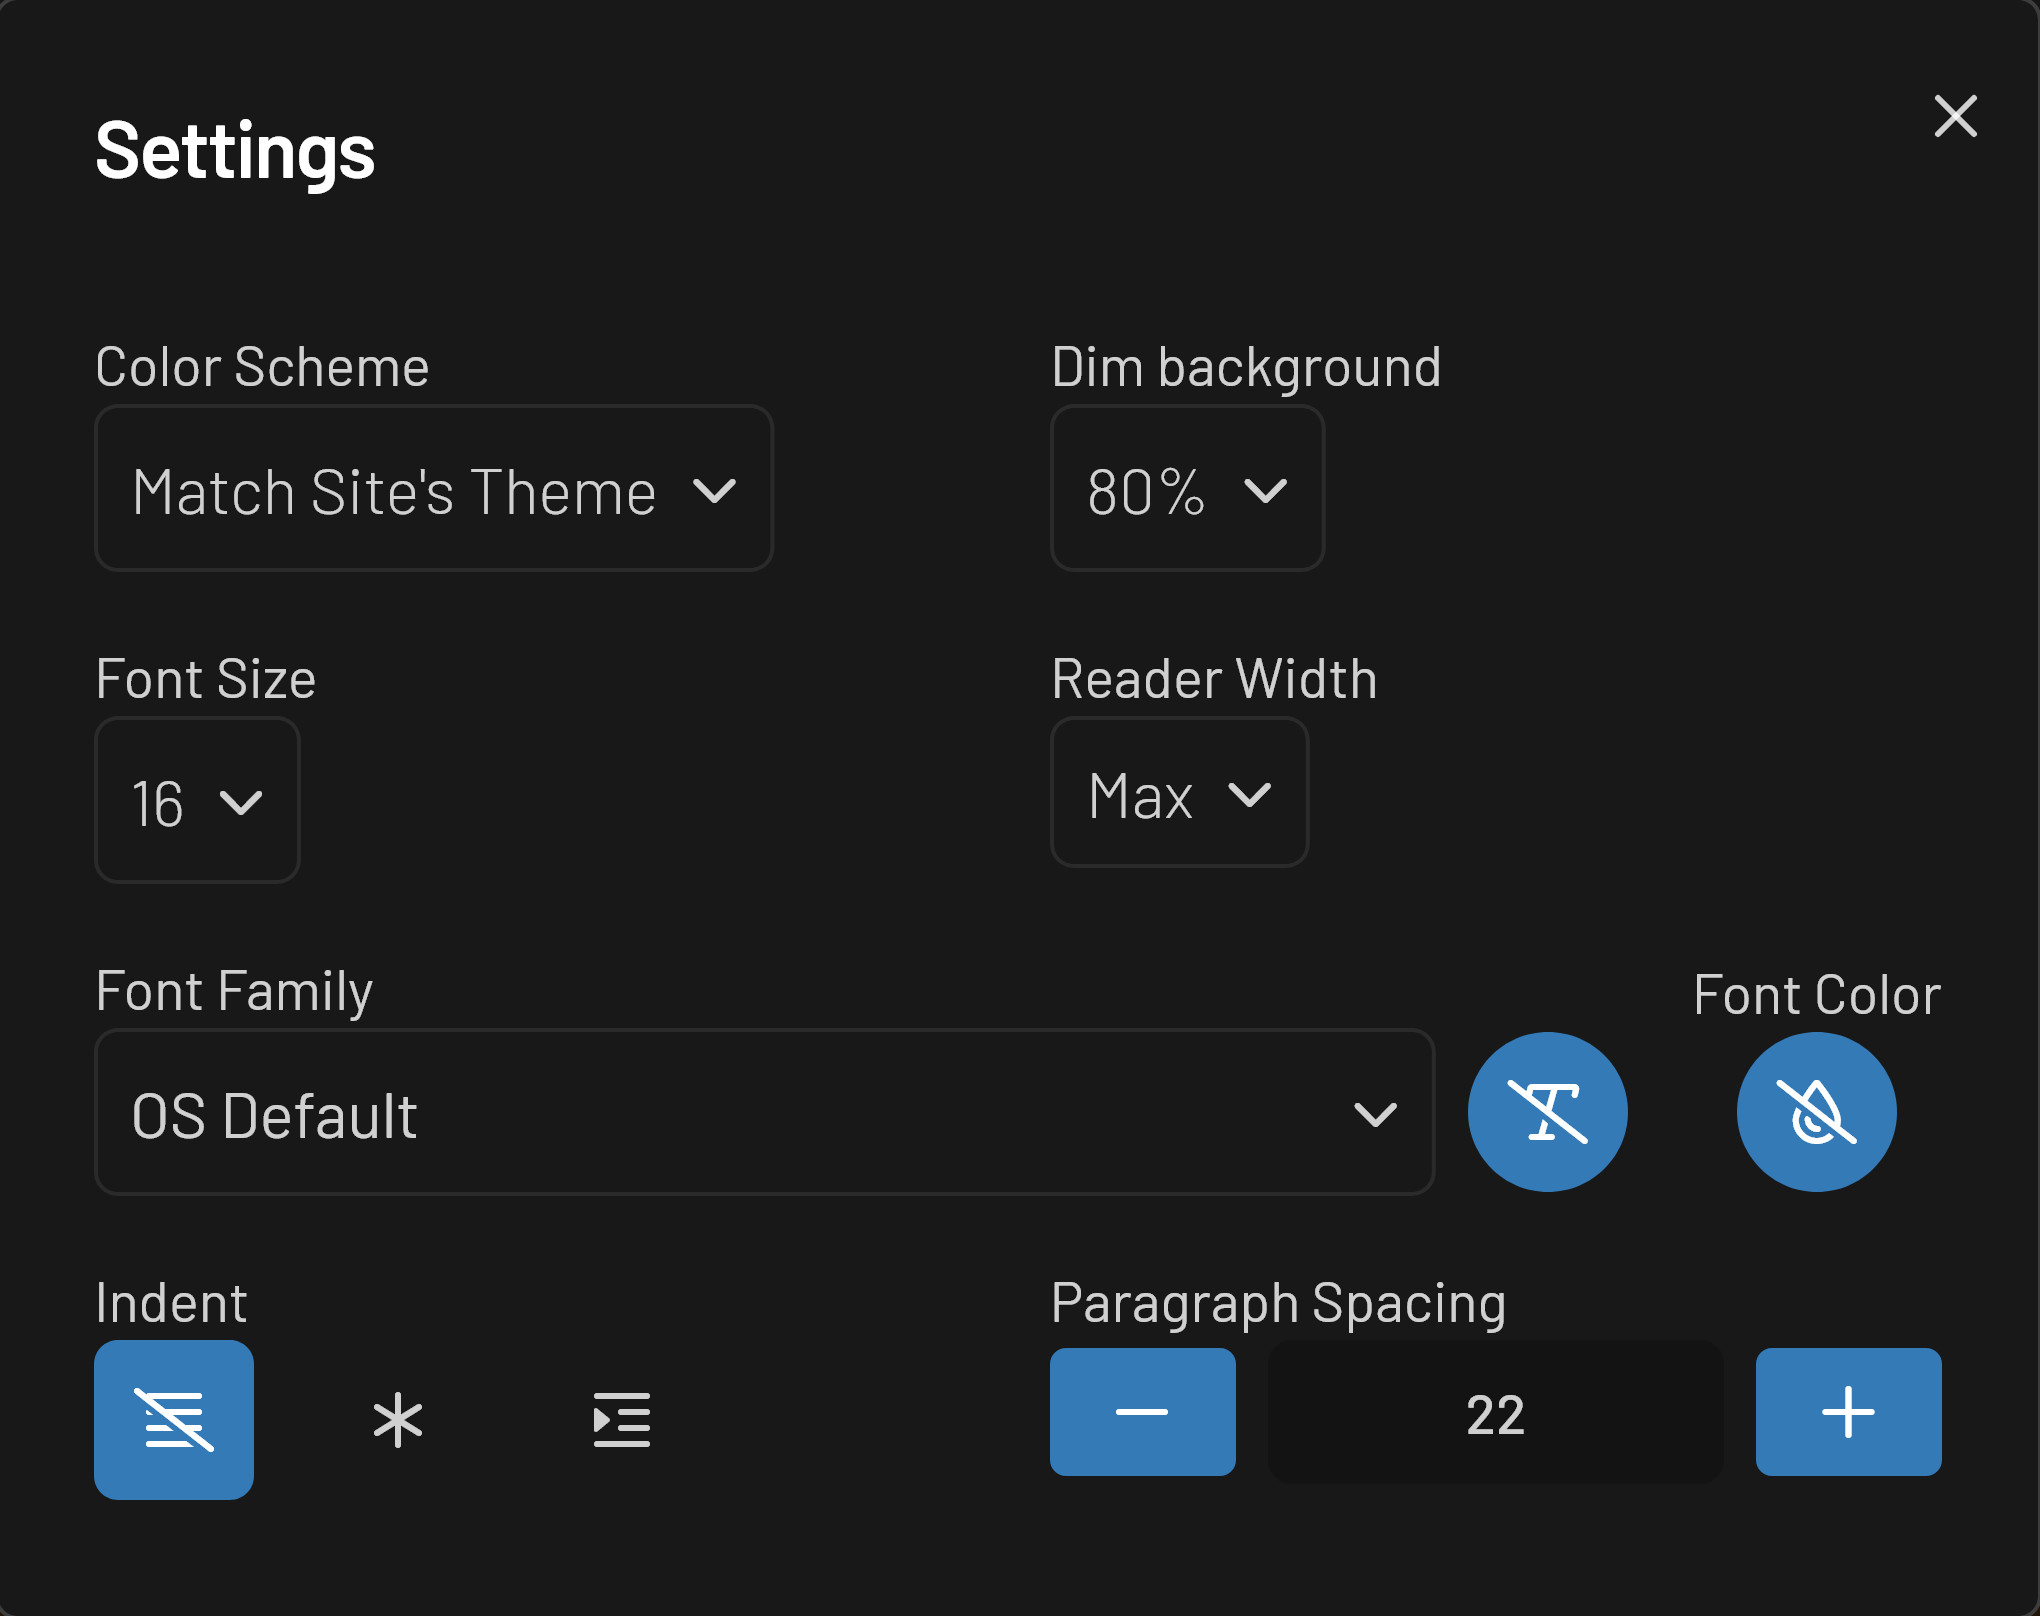Select the no-indent option icon
2040x1616 pixels.
point(174,1419)
